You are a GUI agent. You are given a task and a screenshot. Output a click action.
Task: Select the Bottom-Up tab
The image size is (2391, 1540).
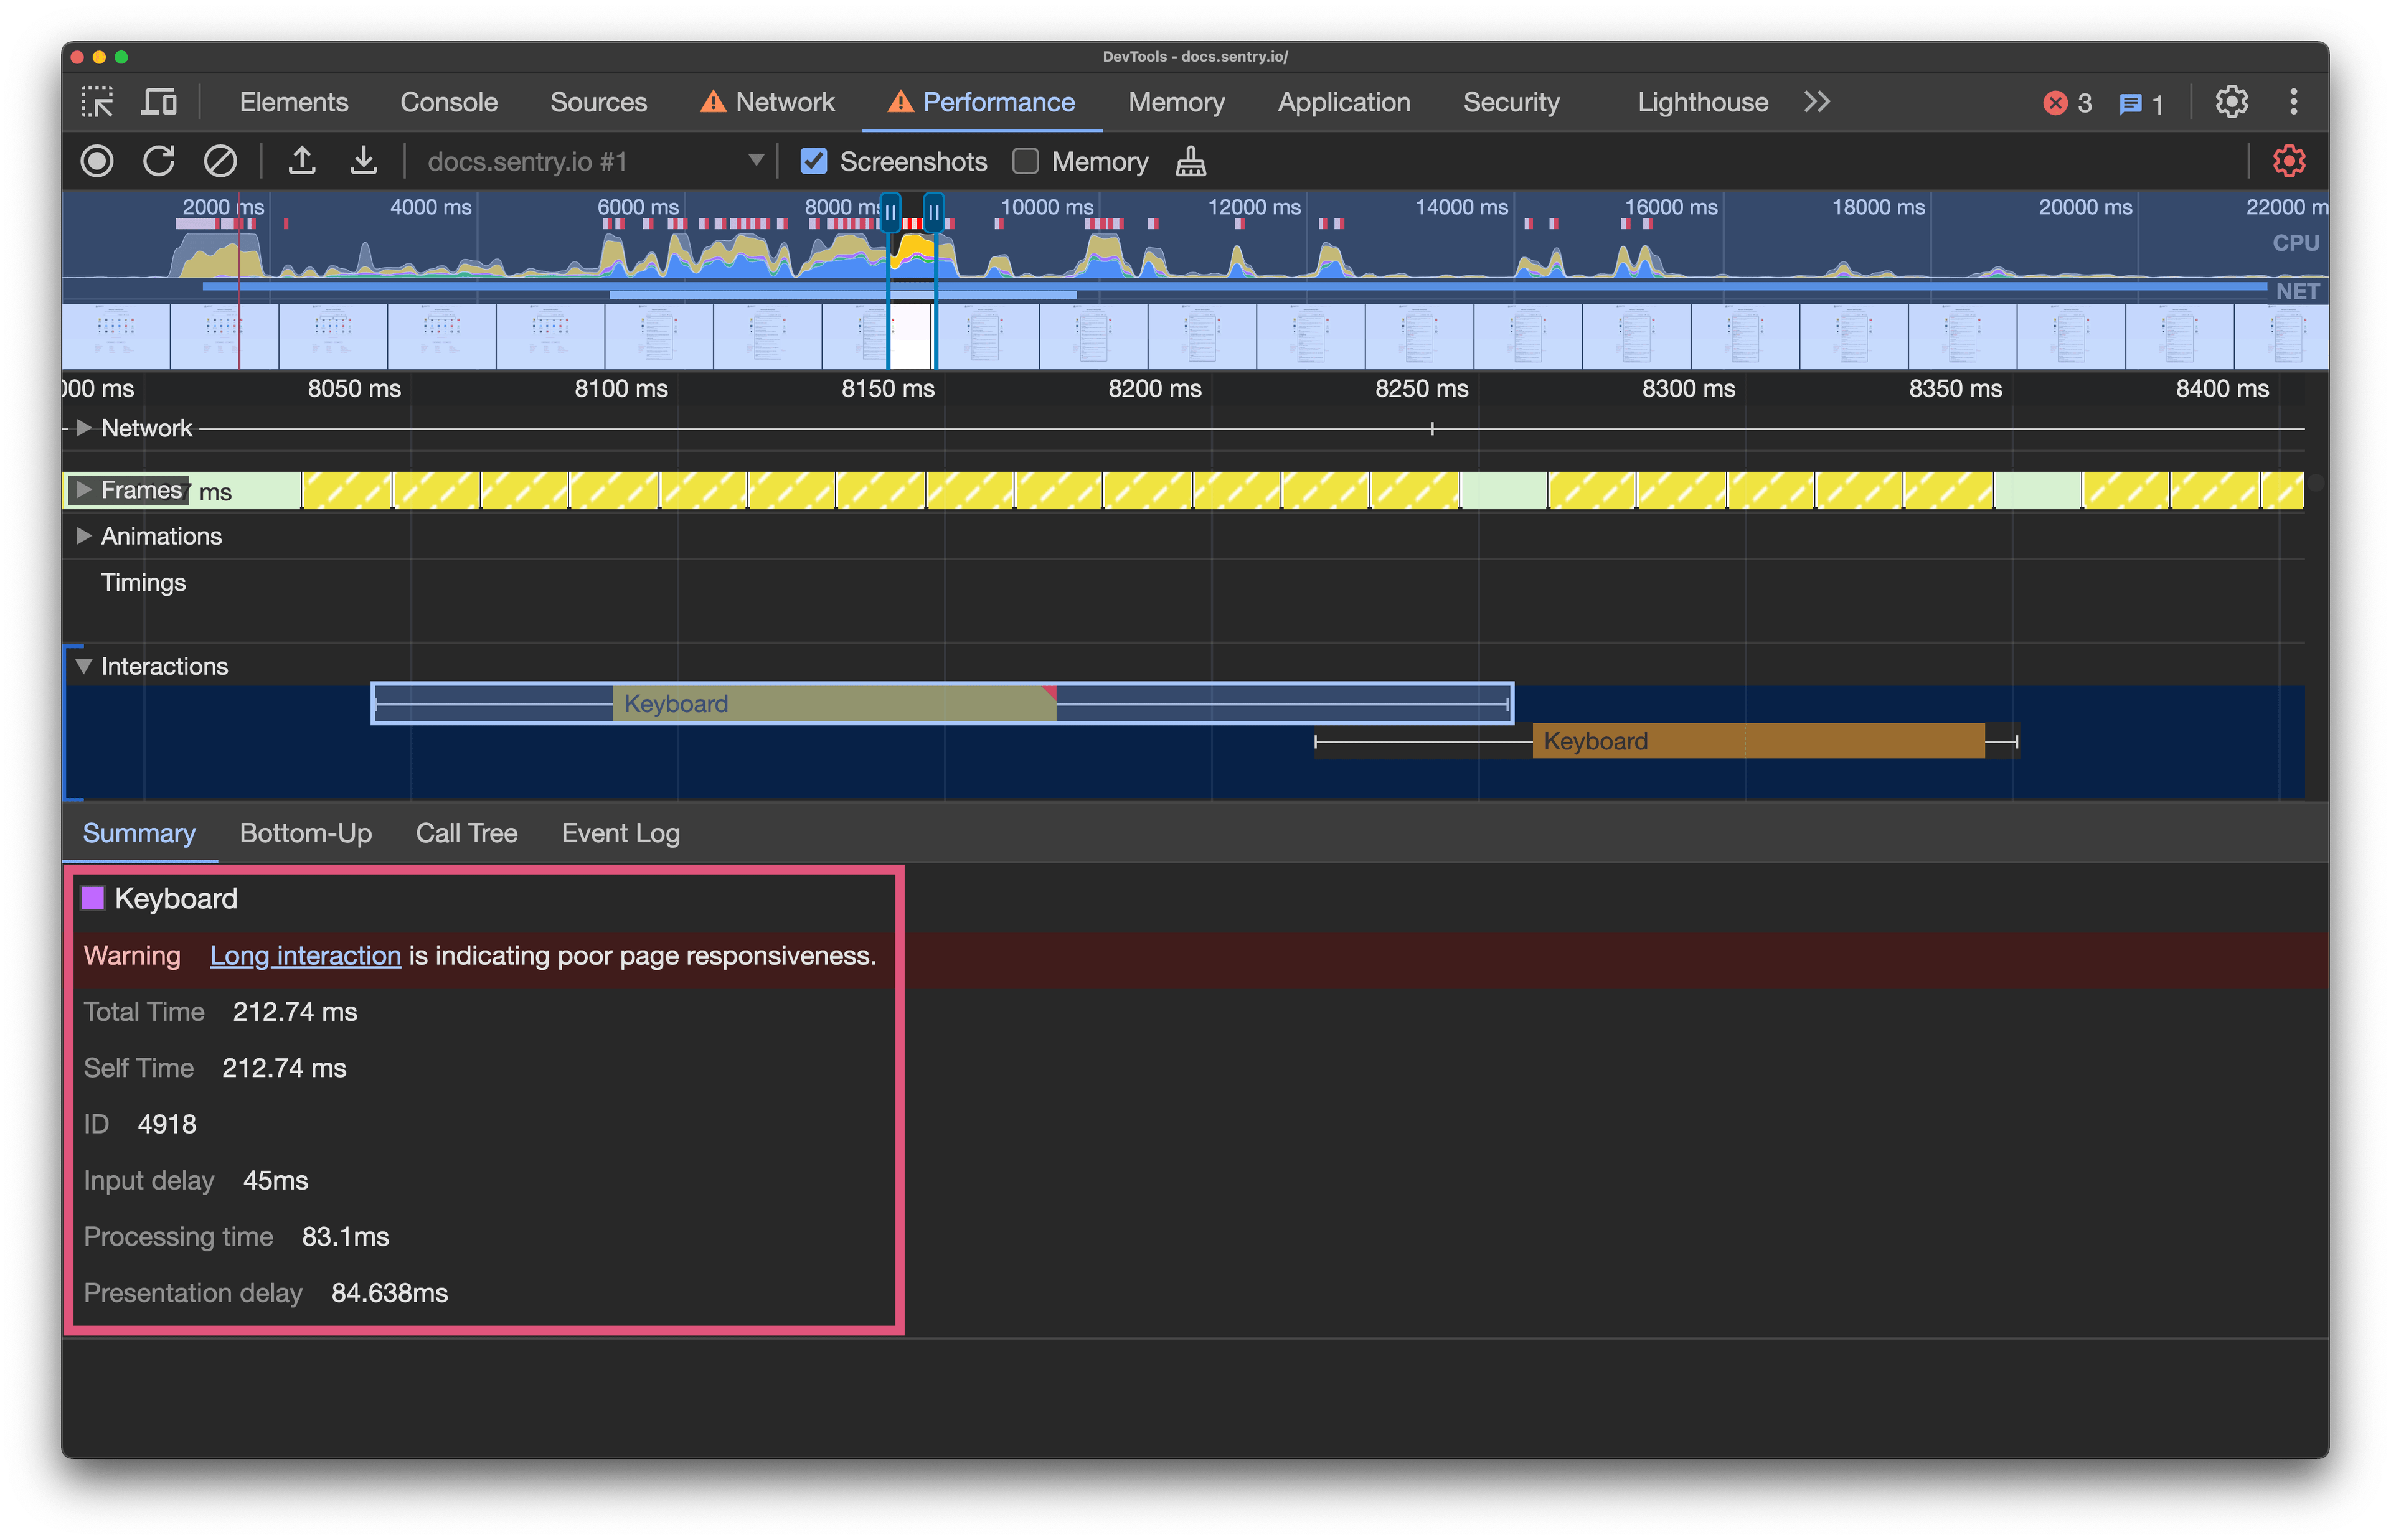pyautogui.click(x=306, y=833)
